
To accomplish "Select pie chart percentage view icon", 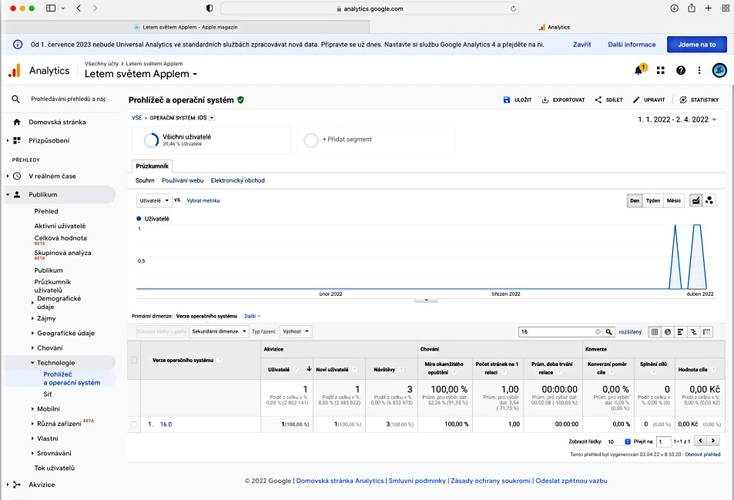I will 668,331.
